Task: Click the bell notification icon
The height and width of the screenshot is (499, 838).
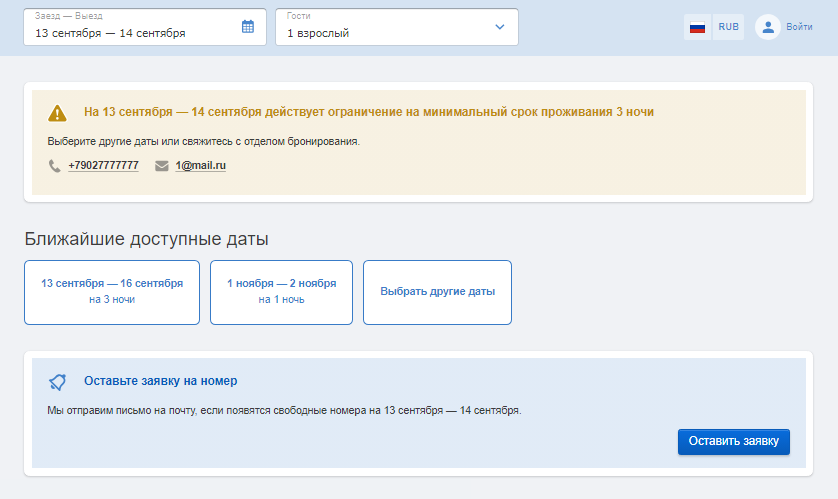Action: (x=57, y=381)
